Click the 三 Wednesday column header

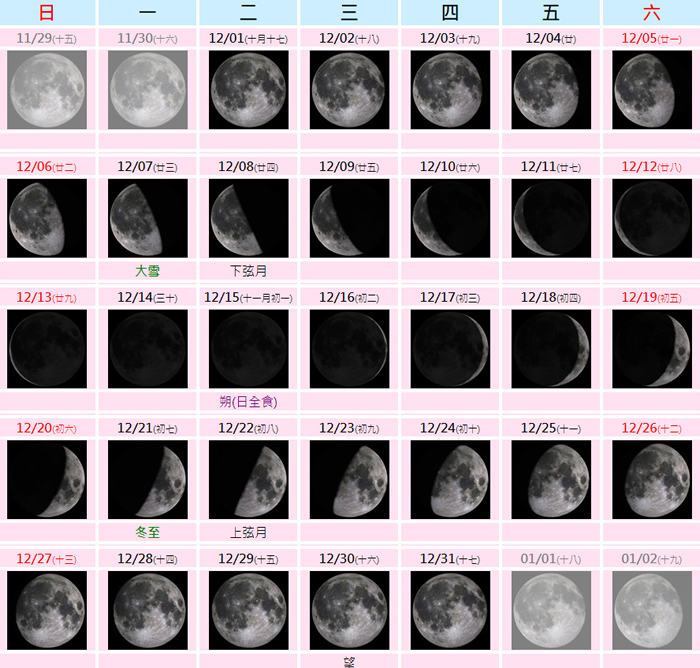click(x=349, y=13)
